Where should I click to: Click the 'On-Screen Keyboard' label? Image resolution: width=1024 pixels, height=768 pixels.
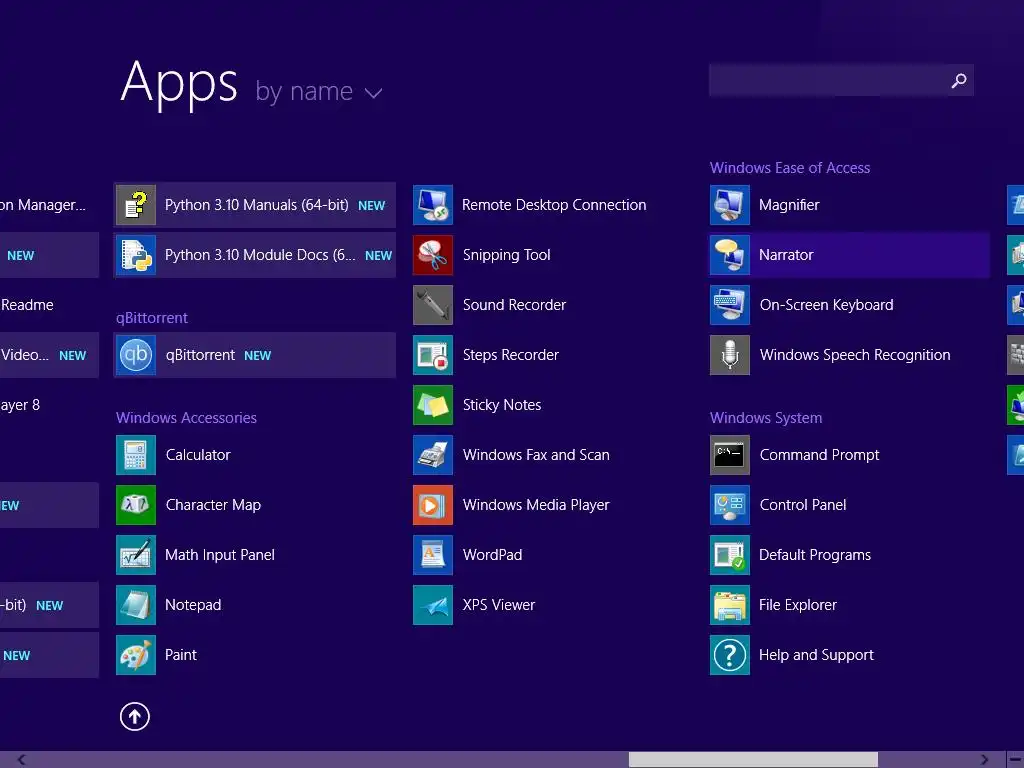pyautogui.click(x=826, y=305)
